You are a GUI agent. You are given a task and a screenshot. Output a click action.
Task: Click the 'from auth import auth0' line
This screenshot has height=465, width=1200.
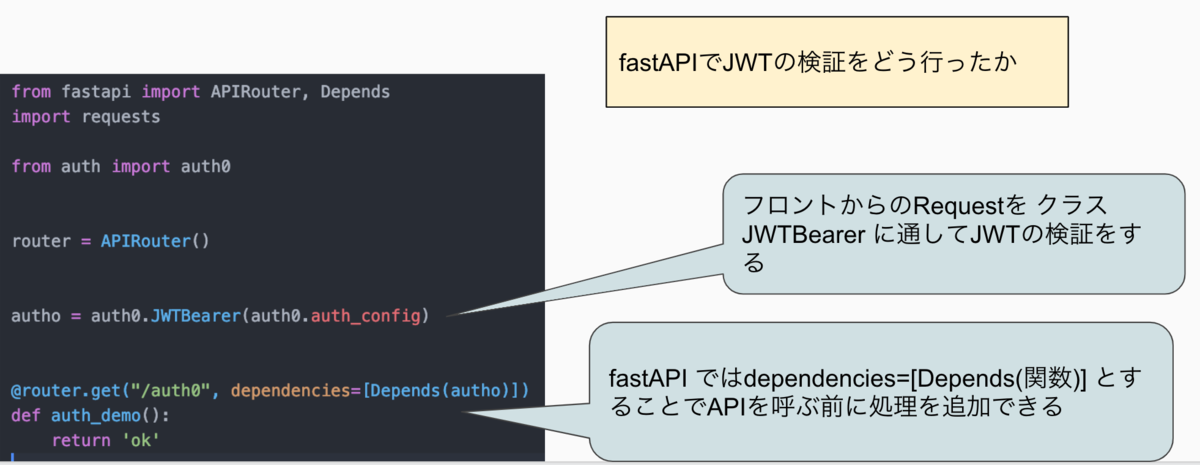121,166
